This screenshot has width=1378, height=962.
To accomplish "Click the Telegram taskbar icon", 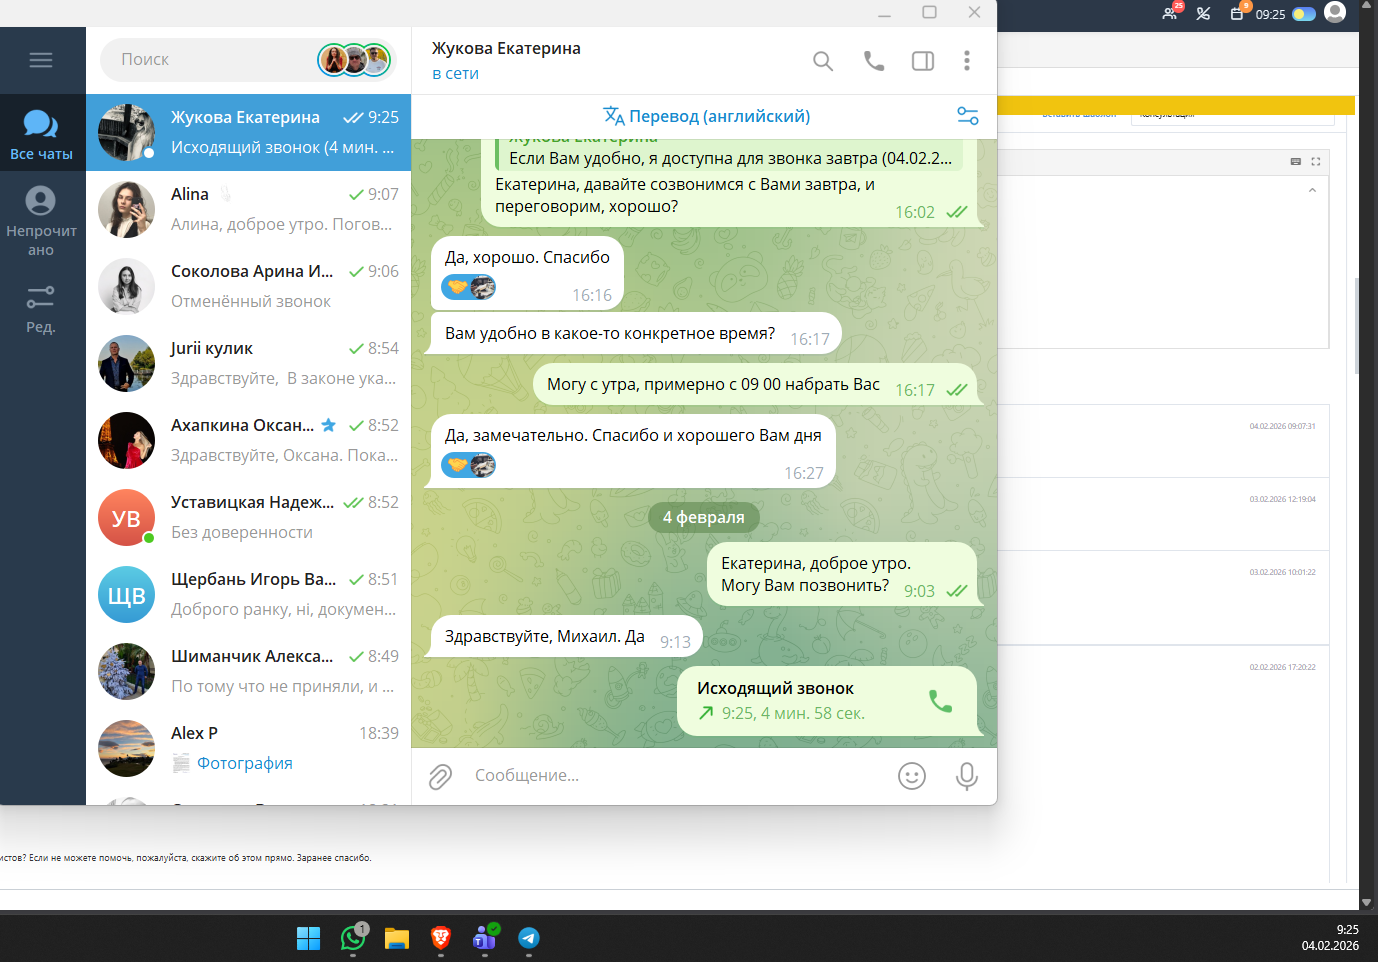I will click(529, 938).
